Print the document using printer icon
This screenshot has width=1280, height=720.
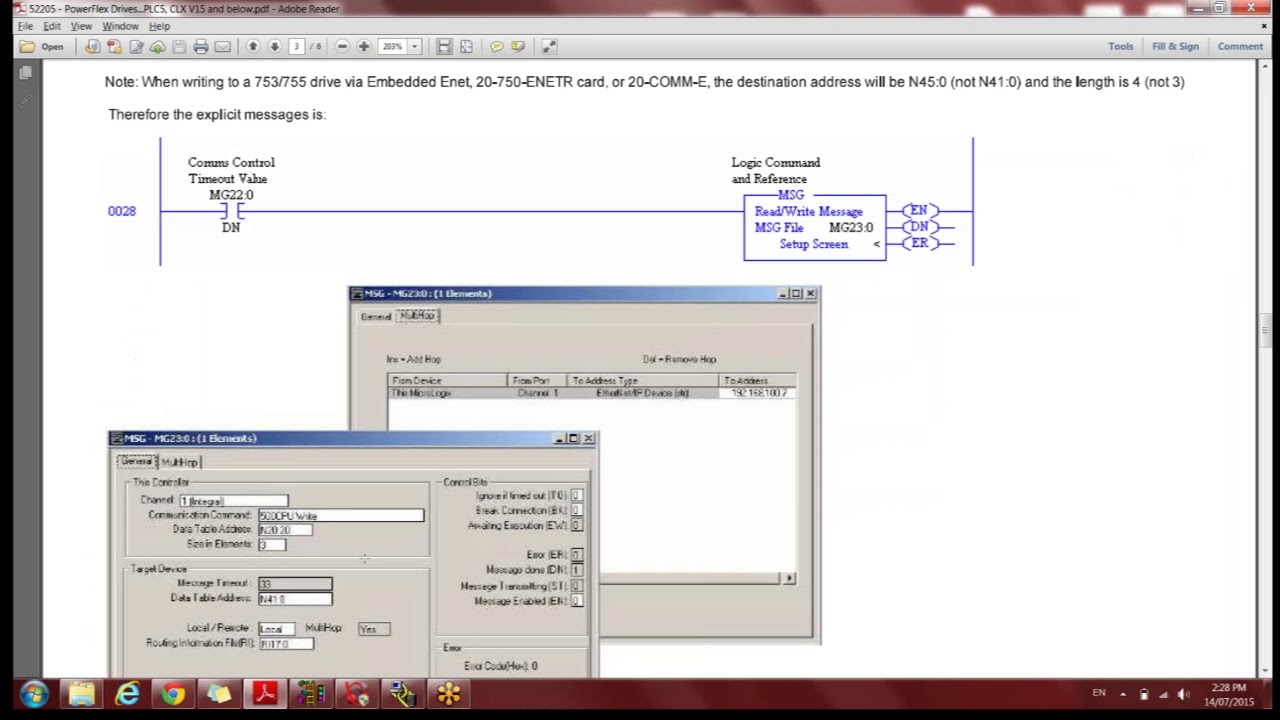tap(201, 46)
